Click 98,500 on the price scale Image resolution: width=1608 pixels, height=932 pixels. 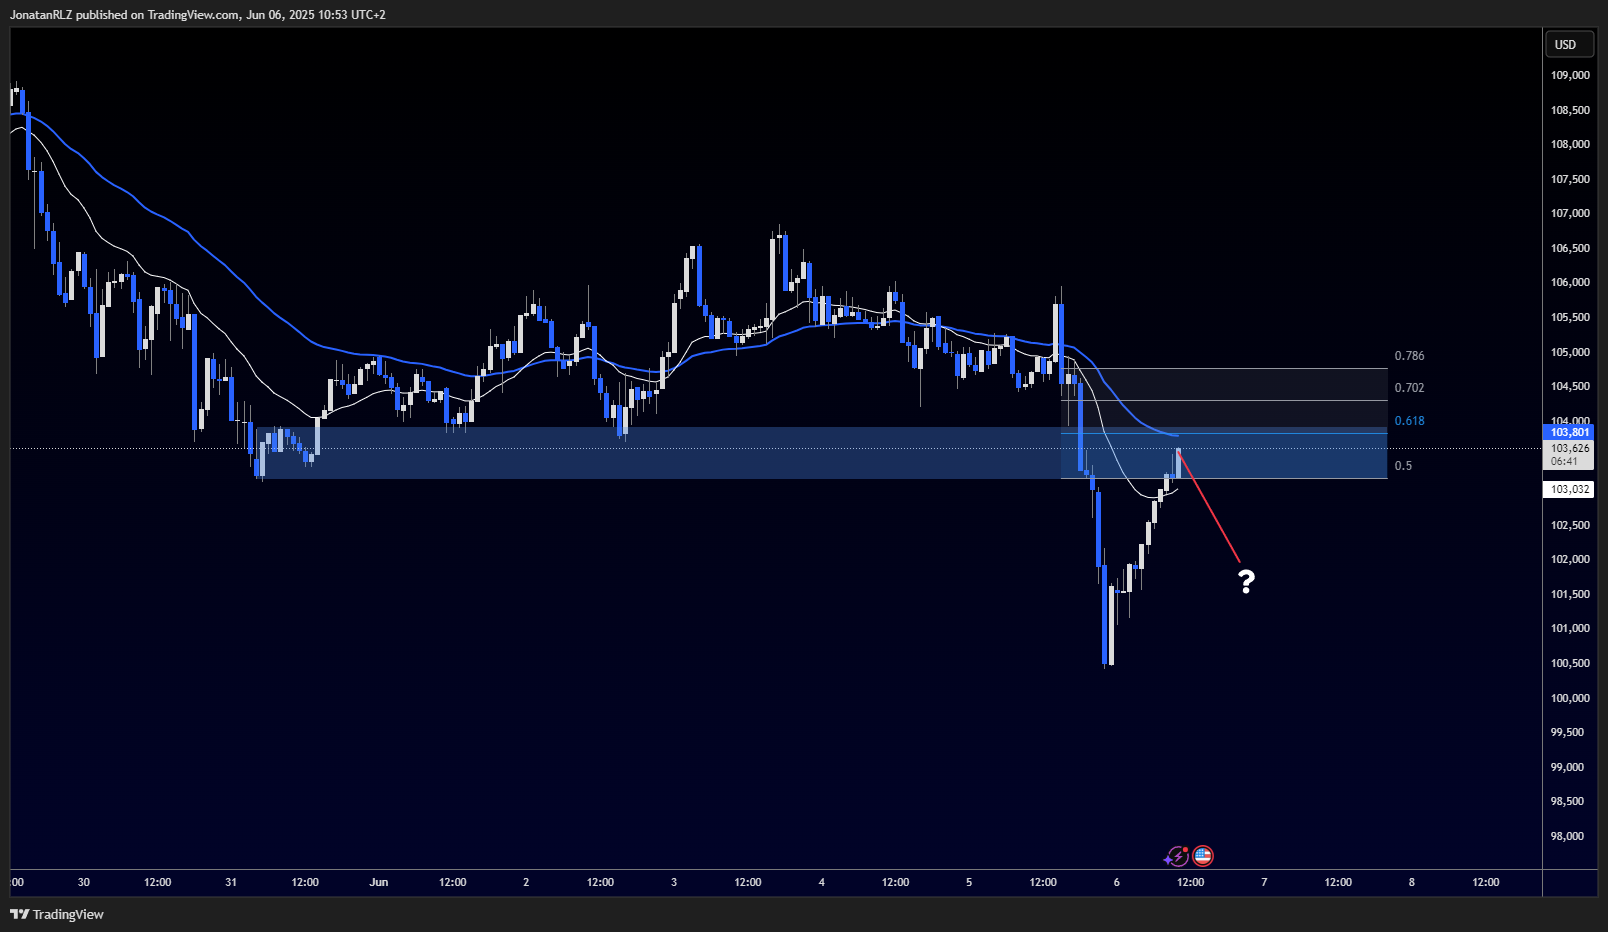coord(1567,801)
